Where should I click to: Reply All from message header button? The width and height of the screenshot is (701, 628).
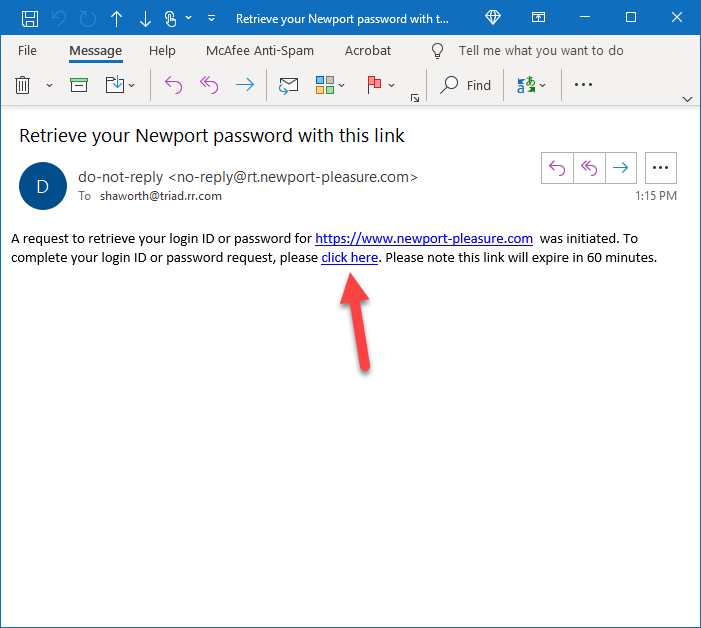point(589,168)
